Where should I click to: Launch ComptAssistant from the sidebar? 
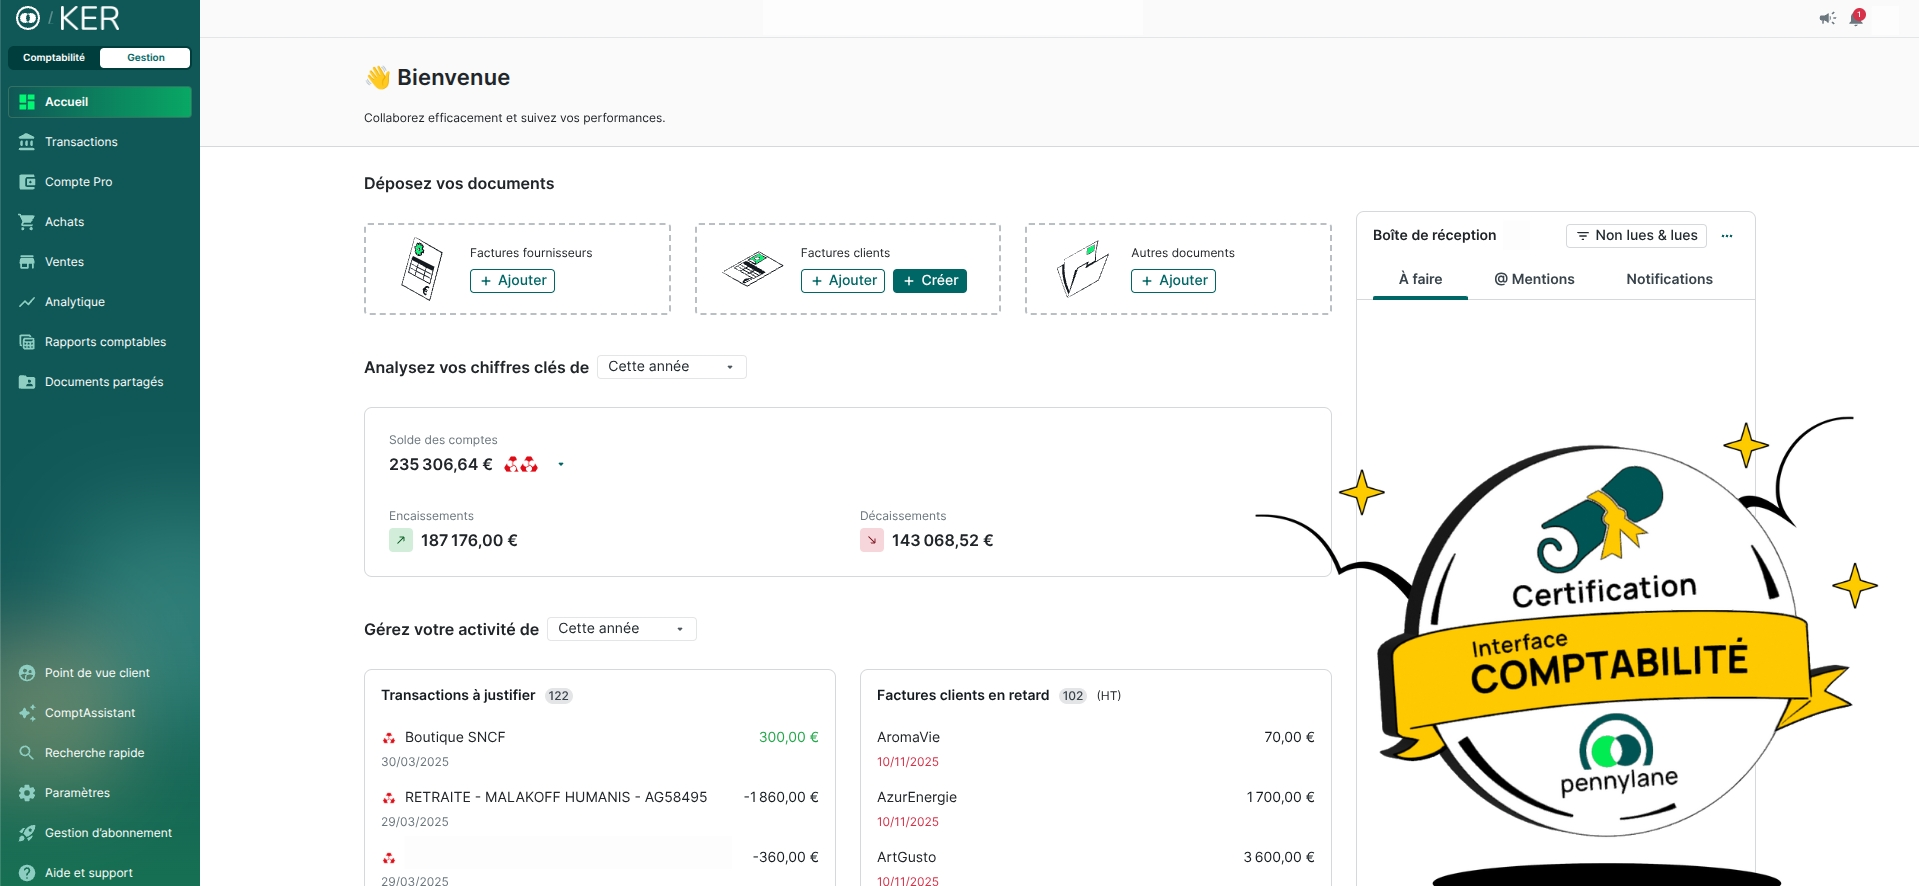click(x=89, y=713)
